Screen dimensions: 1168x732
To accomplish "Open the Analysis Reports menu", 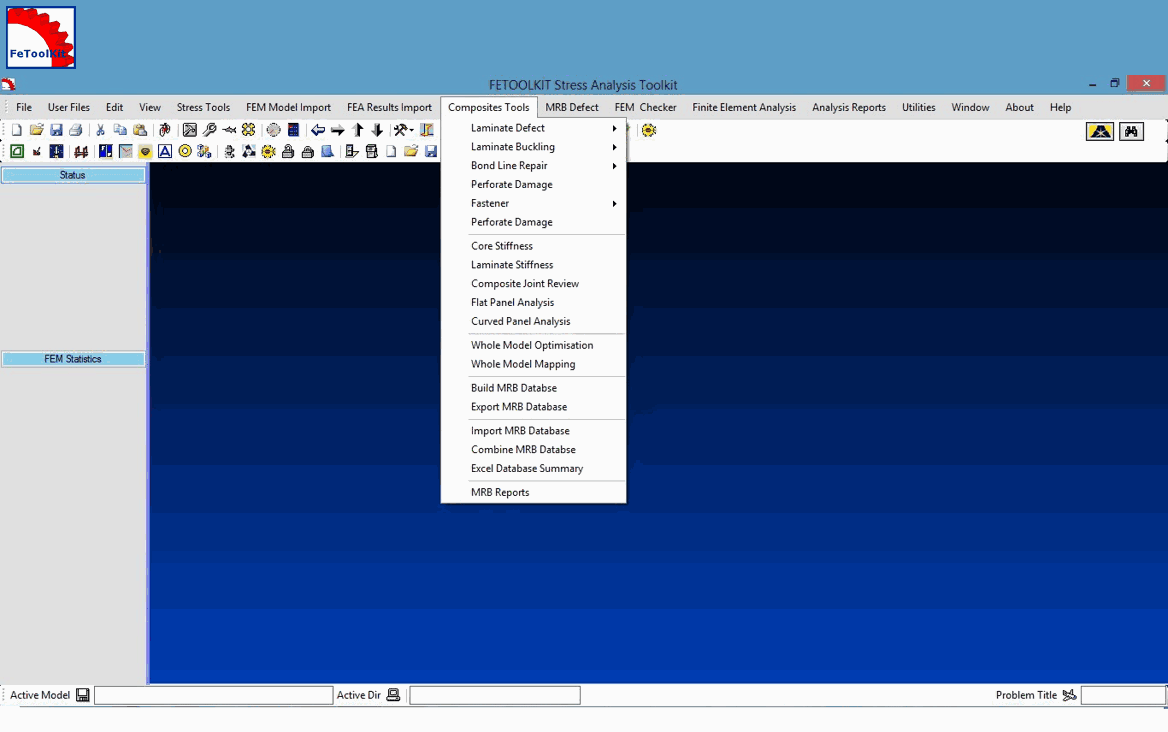I will click(848, 107).
